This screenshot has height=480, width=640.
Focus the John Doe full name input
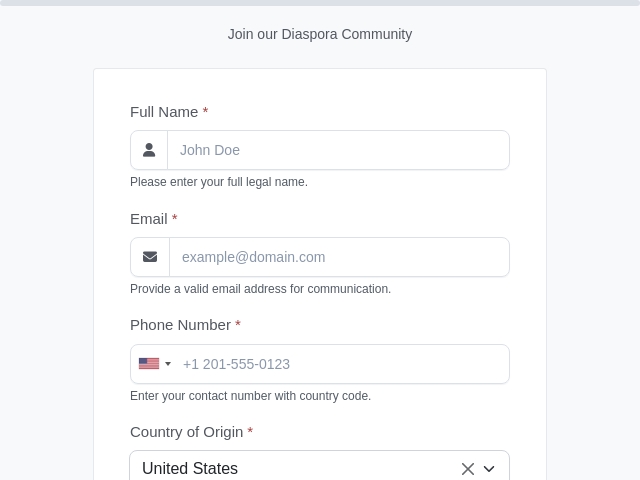[x=338, y=150]
